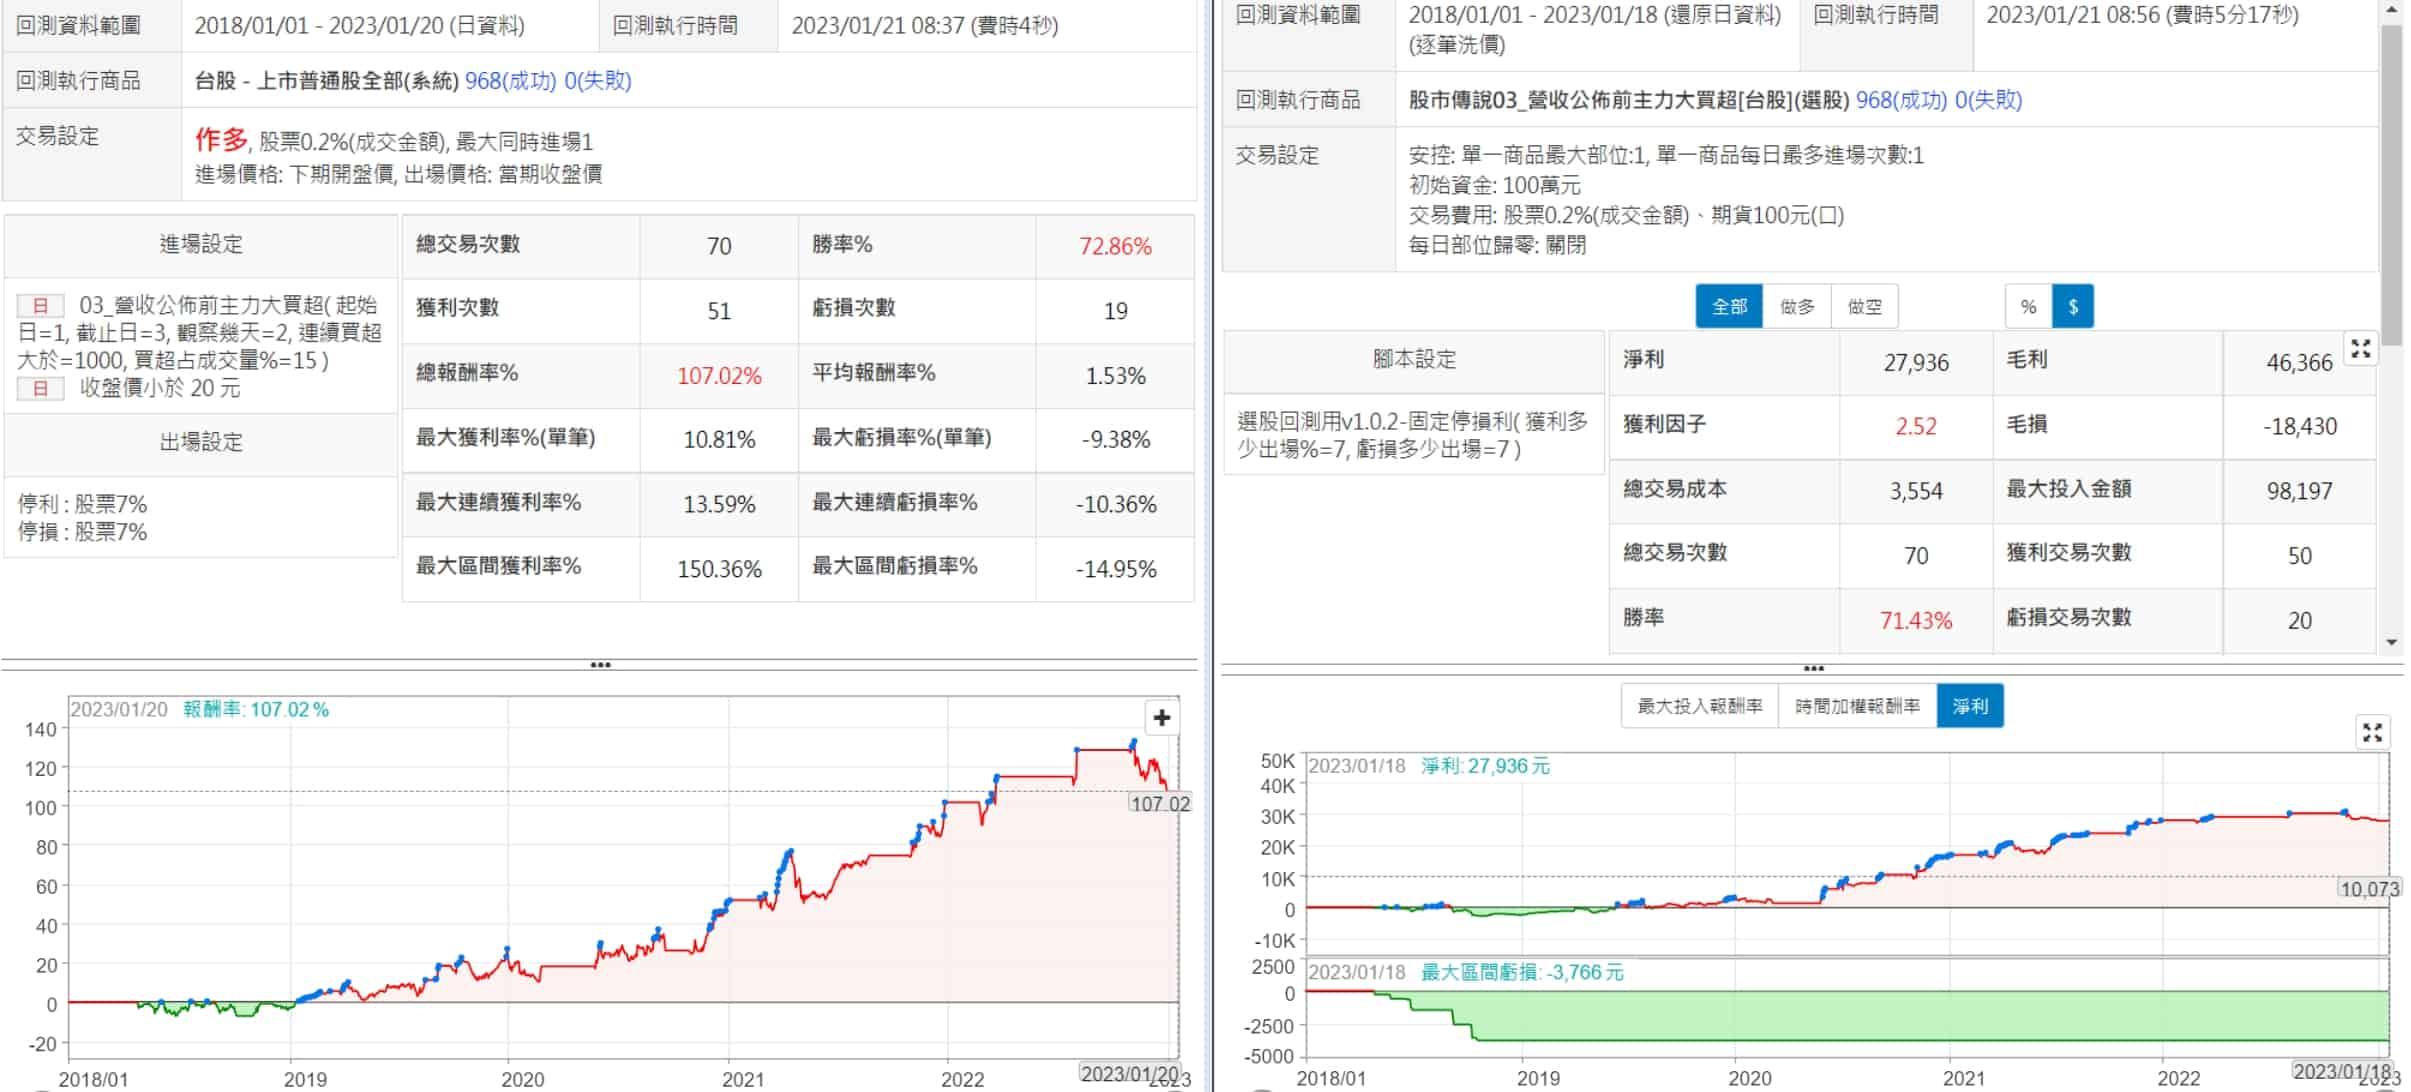Click 2023/01/20 date marker on left chart
2411x1092 pixels.
pos(1130,1074)
